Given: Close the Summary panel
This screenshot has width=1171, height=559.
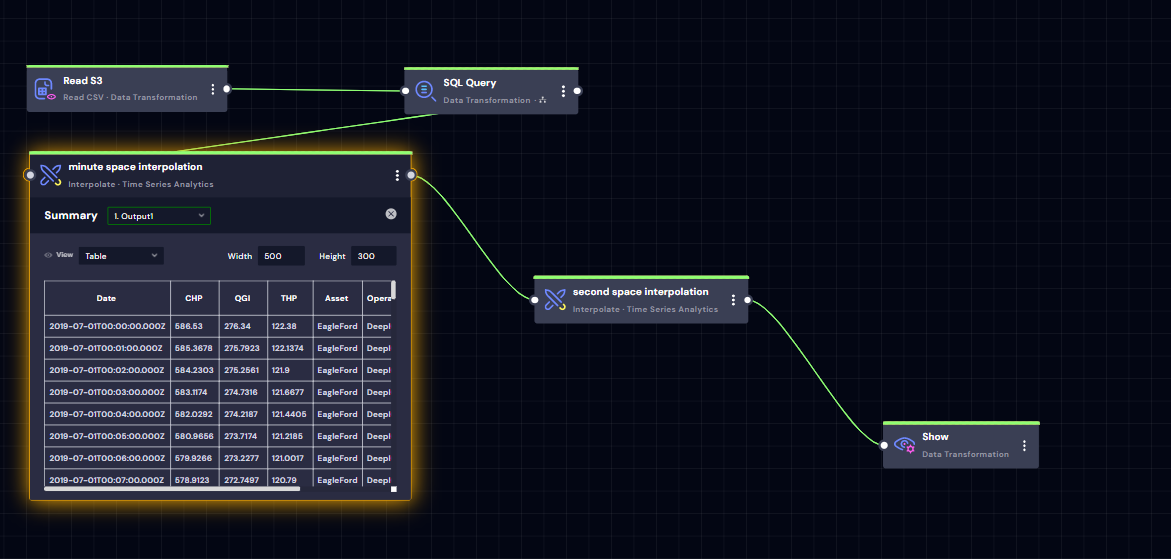Looking at the screenshot, I should 391,214.
